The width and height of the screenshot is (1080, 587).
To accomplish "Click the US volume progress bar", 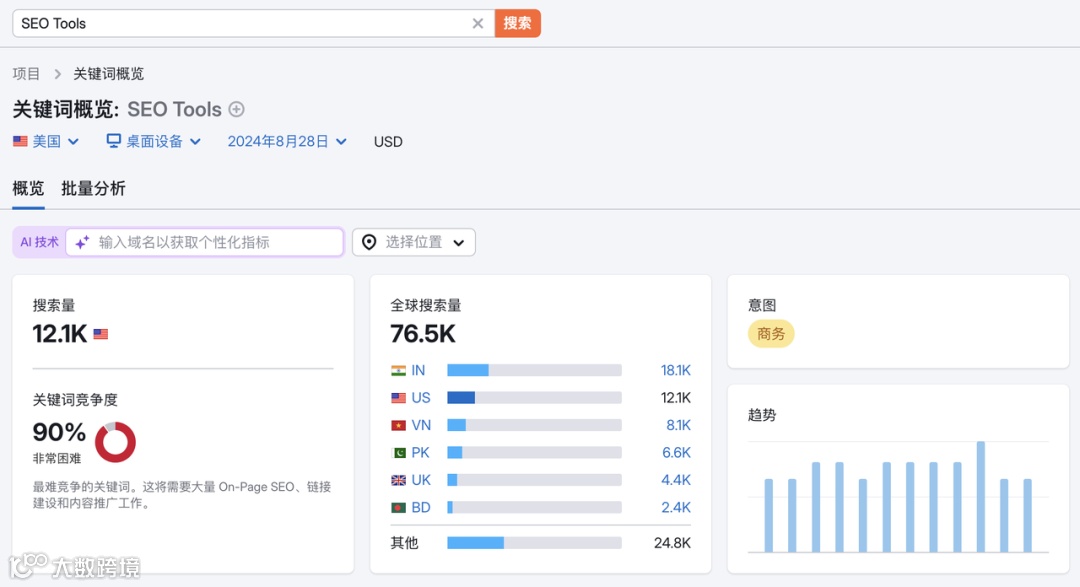I will click(x=534, y=398).
